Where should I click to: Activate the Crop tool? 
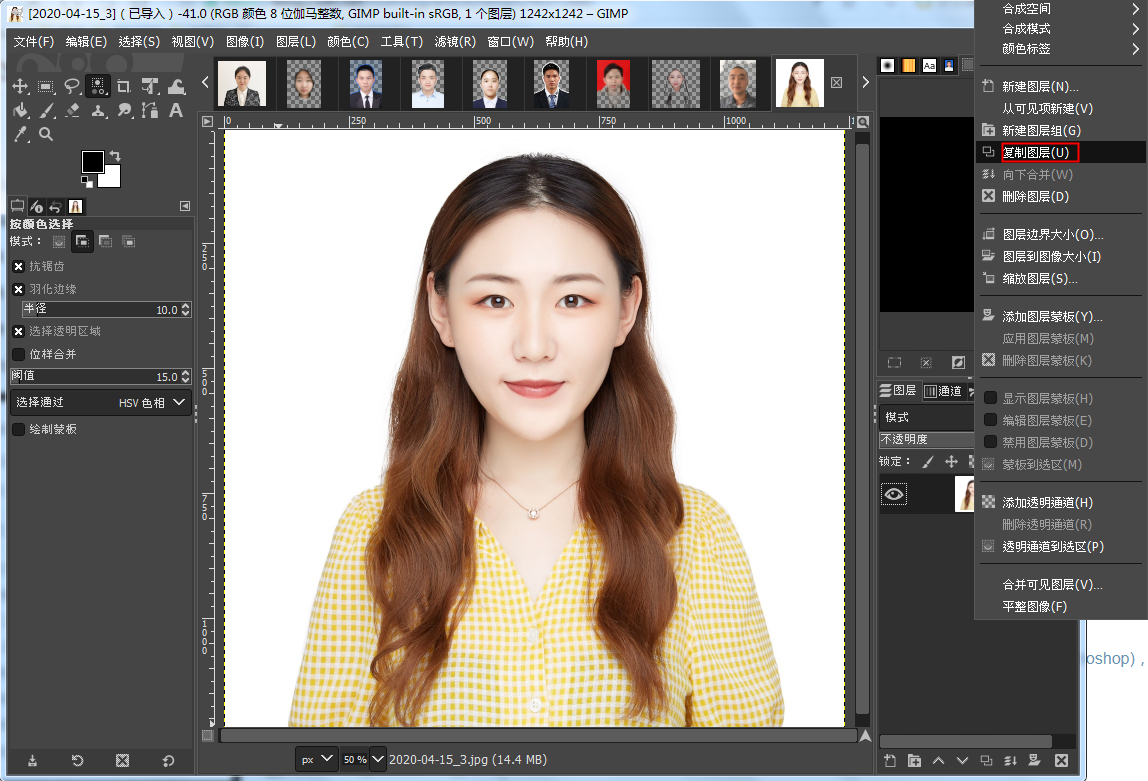[x=124, y=86]
